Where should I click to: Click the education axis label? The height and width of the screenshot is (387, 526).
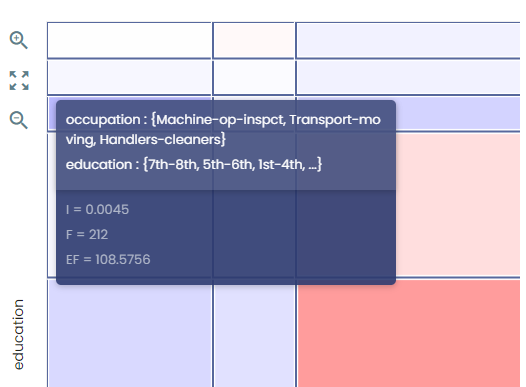pos(18,334)
